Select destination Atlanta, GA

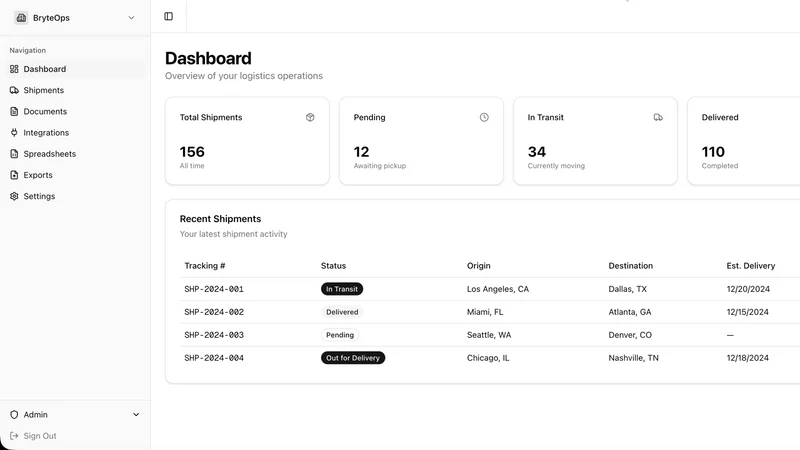point(630,312)
